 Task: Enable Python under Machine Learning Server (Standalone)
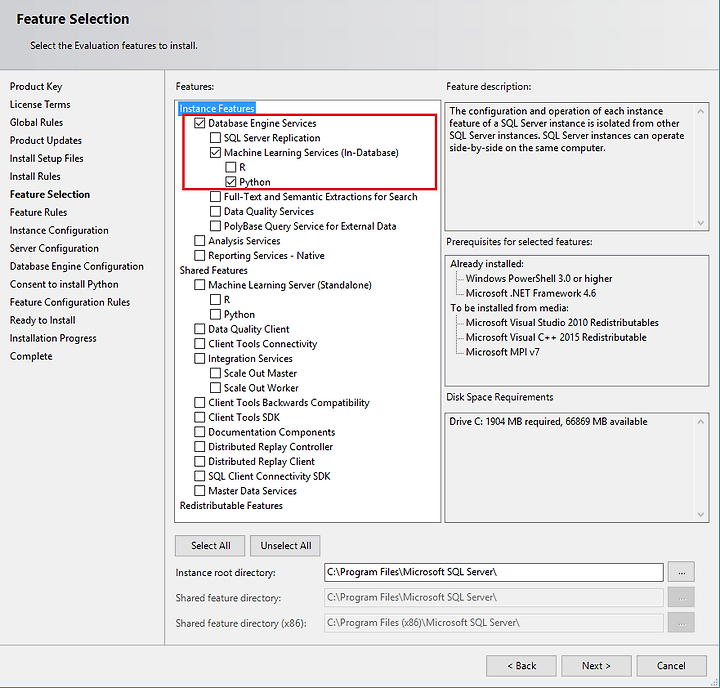(215, 314)
